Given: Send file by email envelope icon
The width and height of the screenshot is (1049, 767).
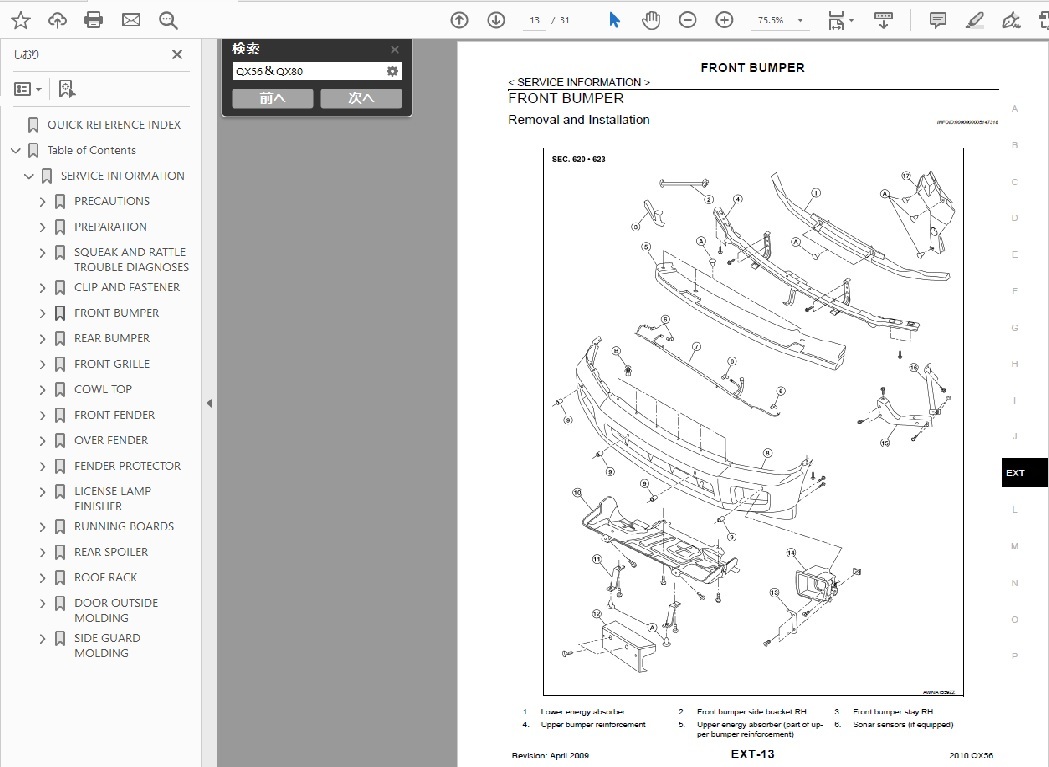Looking at the screenshot, I should [x=131, y=20].
